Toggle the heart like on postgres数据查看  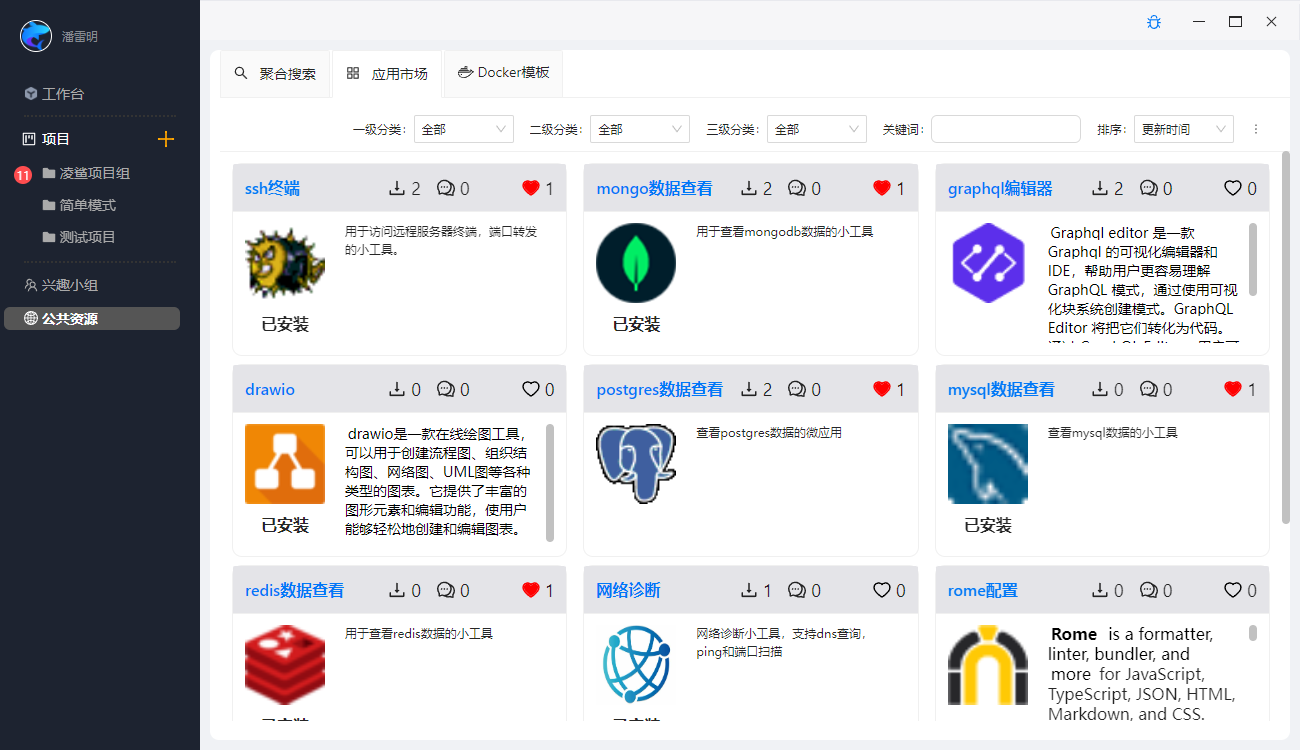pyautogui.click(x=881, y=389)
